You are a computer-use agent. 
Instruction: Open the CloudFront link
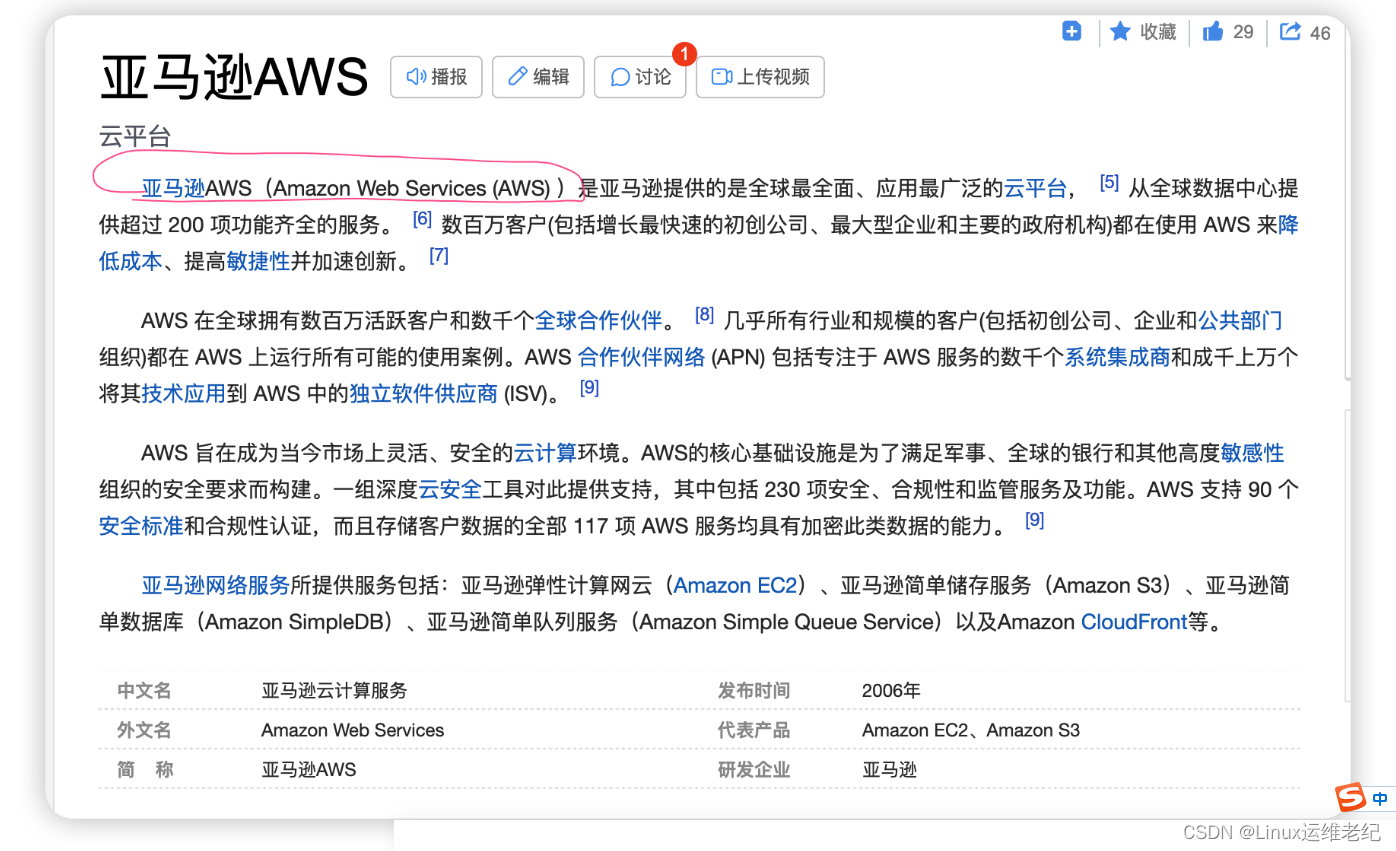coord(1134,621)
